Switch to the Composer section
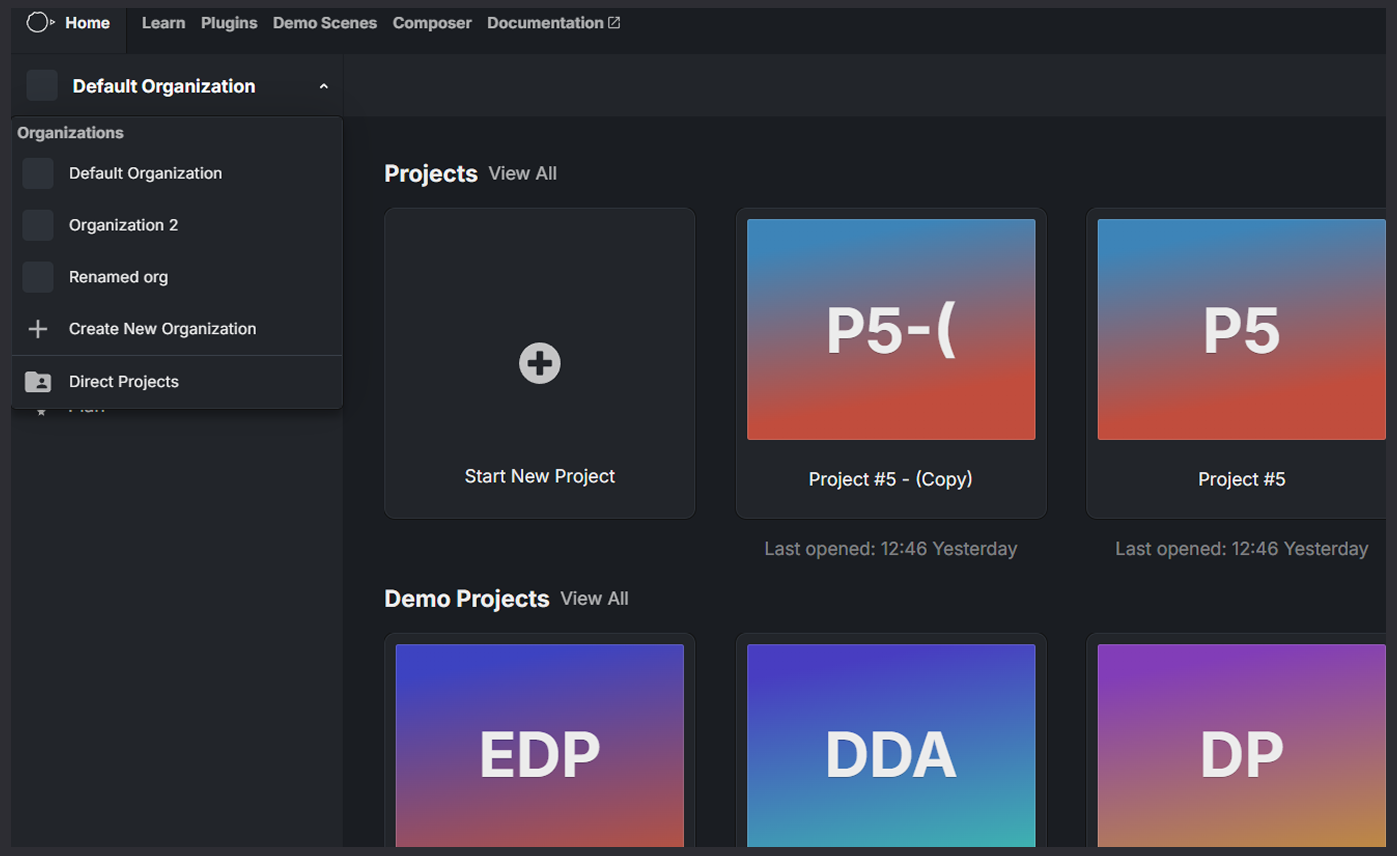 [432, 22]
